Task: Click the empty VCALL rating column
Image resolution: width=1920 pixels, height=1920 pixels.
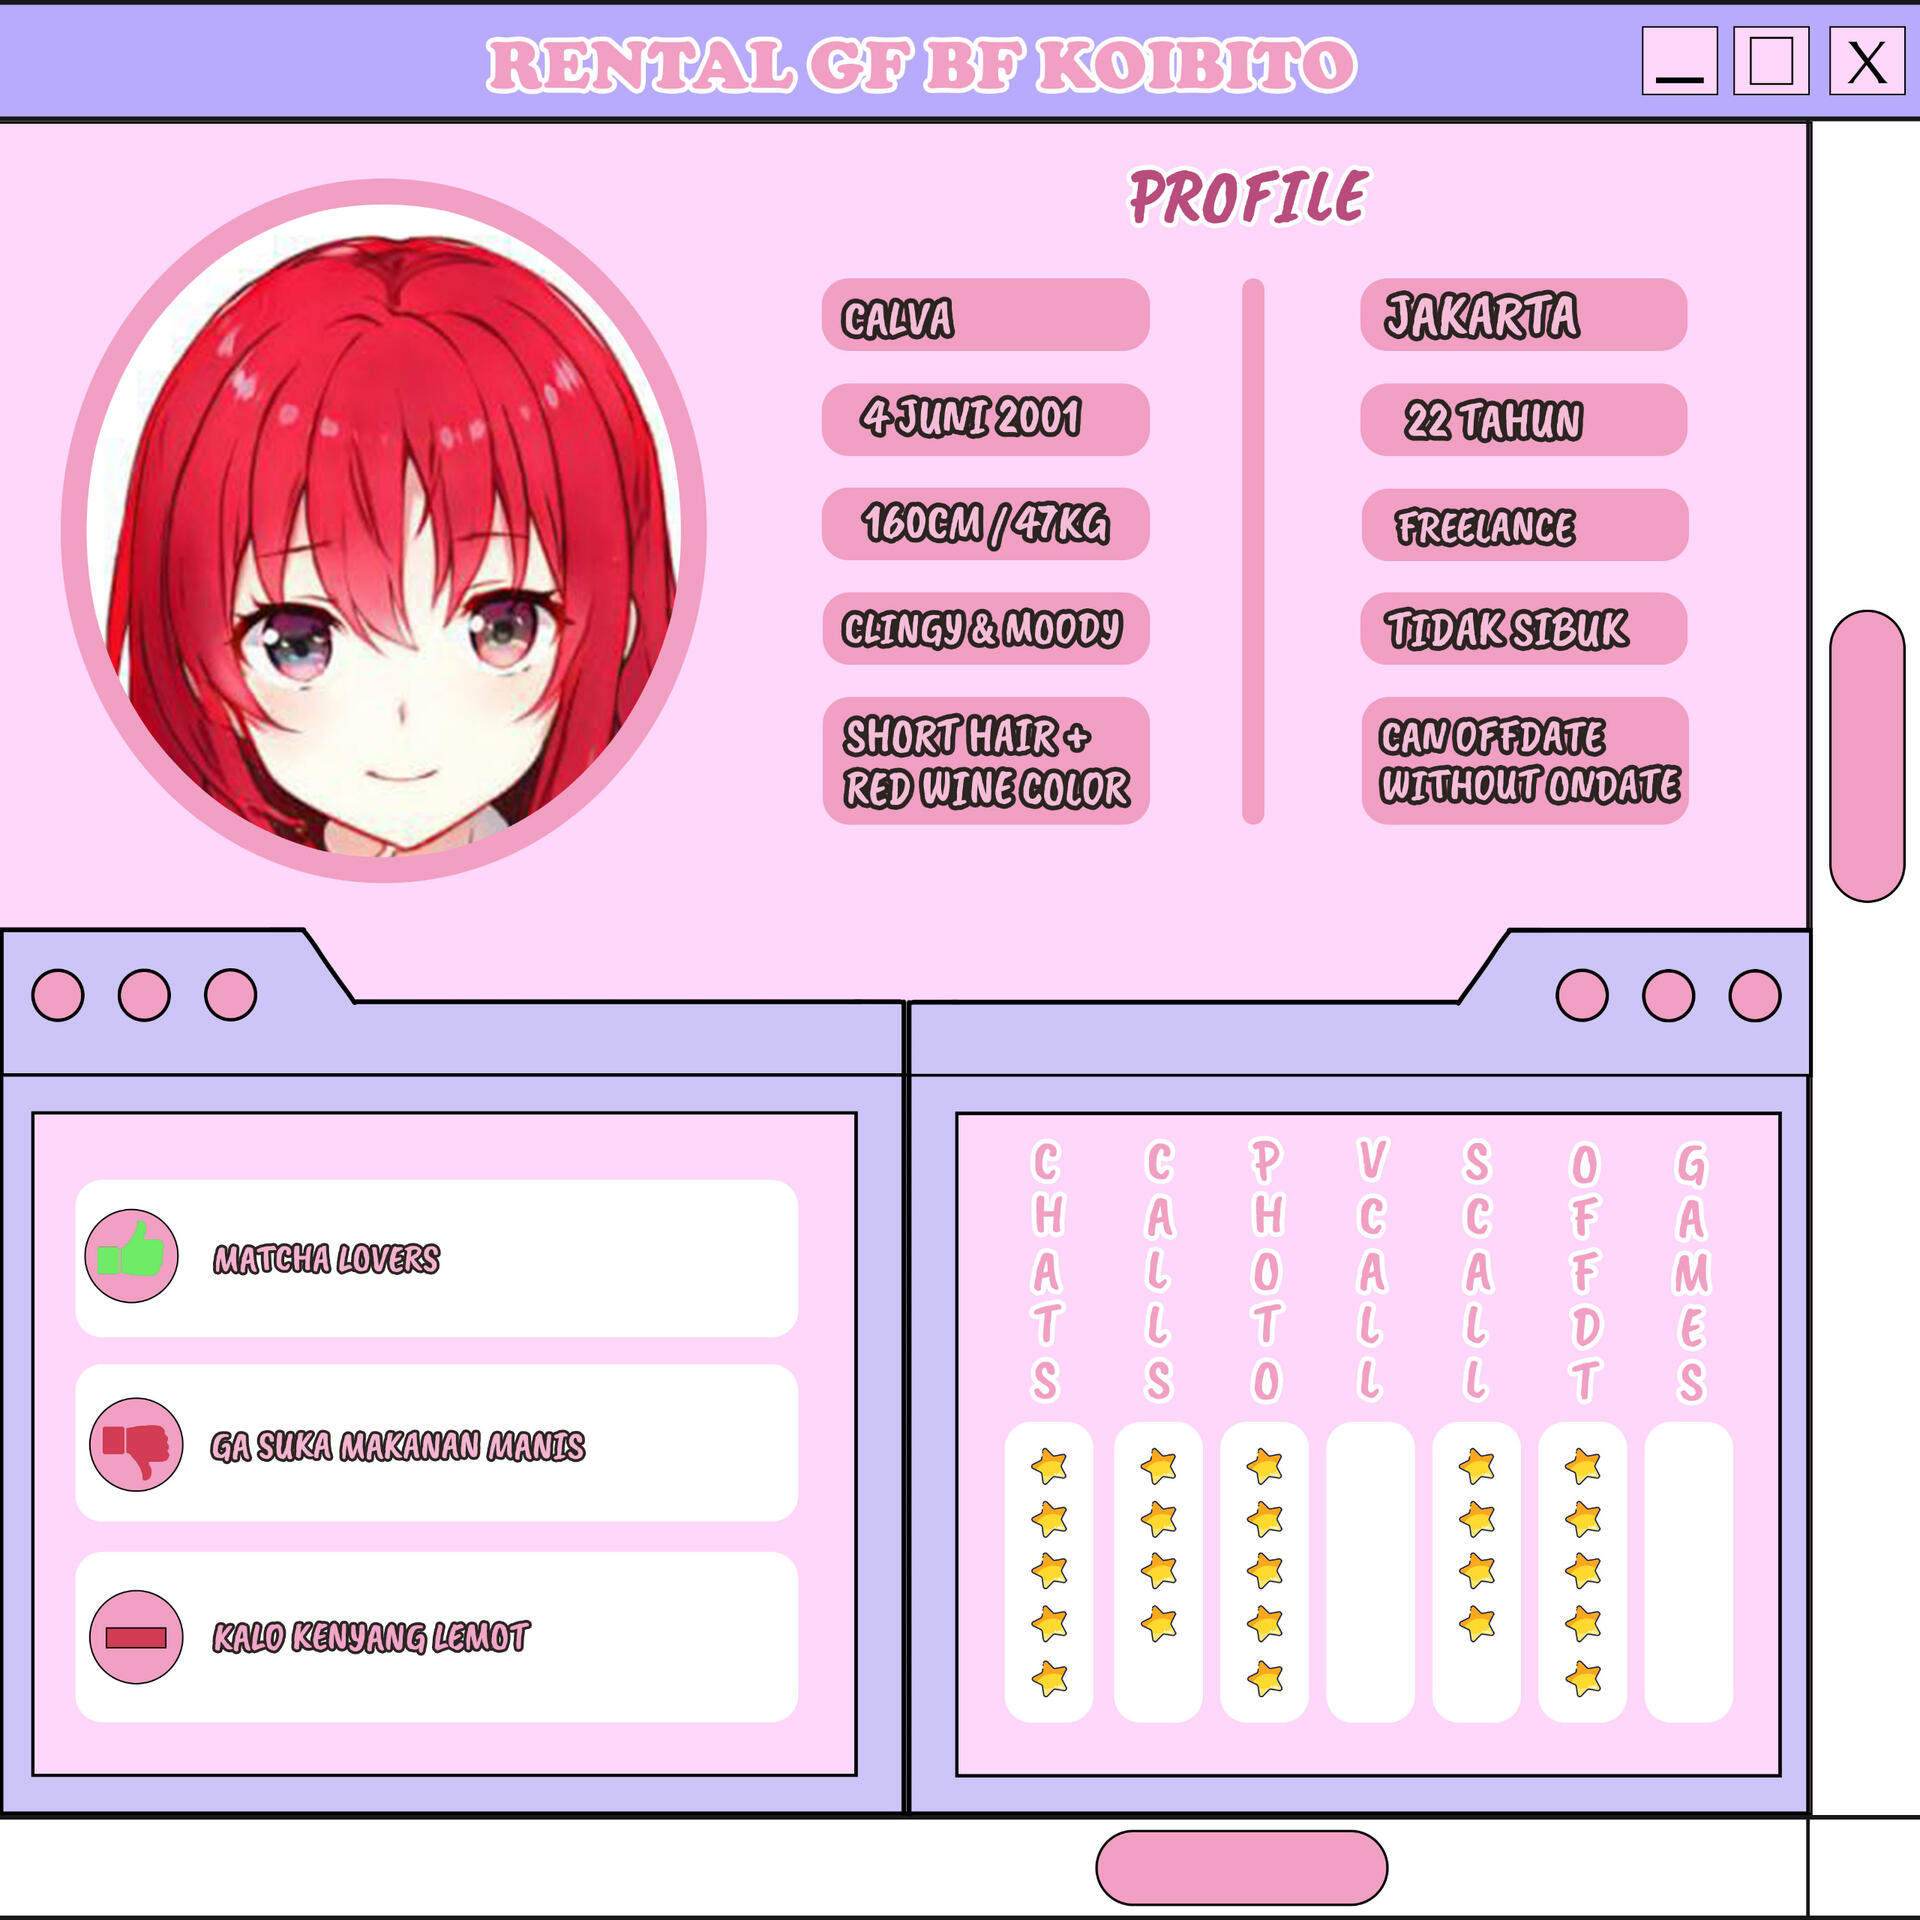Action: pyautogui.click(x=1370, y=1571)
